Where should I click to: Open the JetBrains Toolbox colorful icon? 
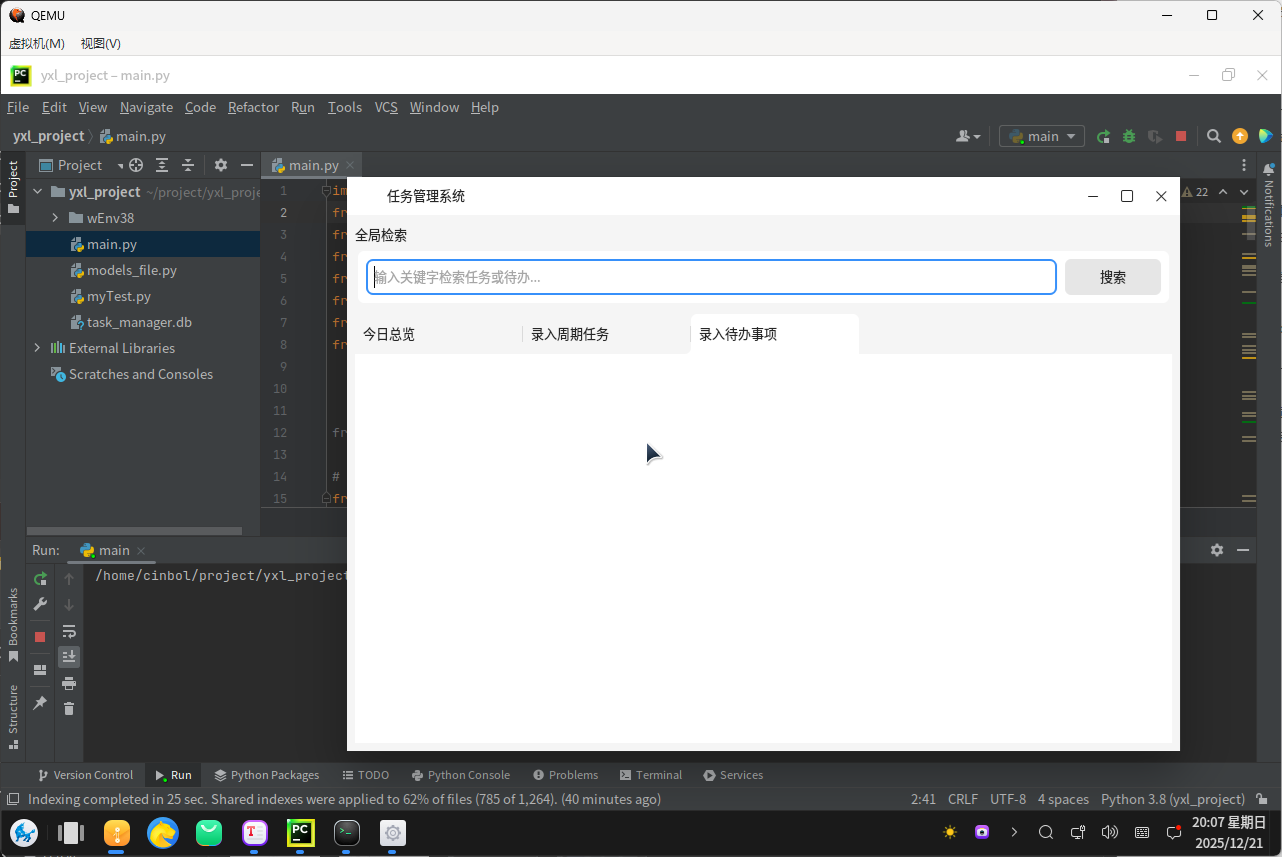click(x=1266, y=136)
